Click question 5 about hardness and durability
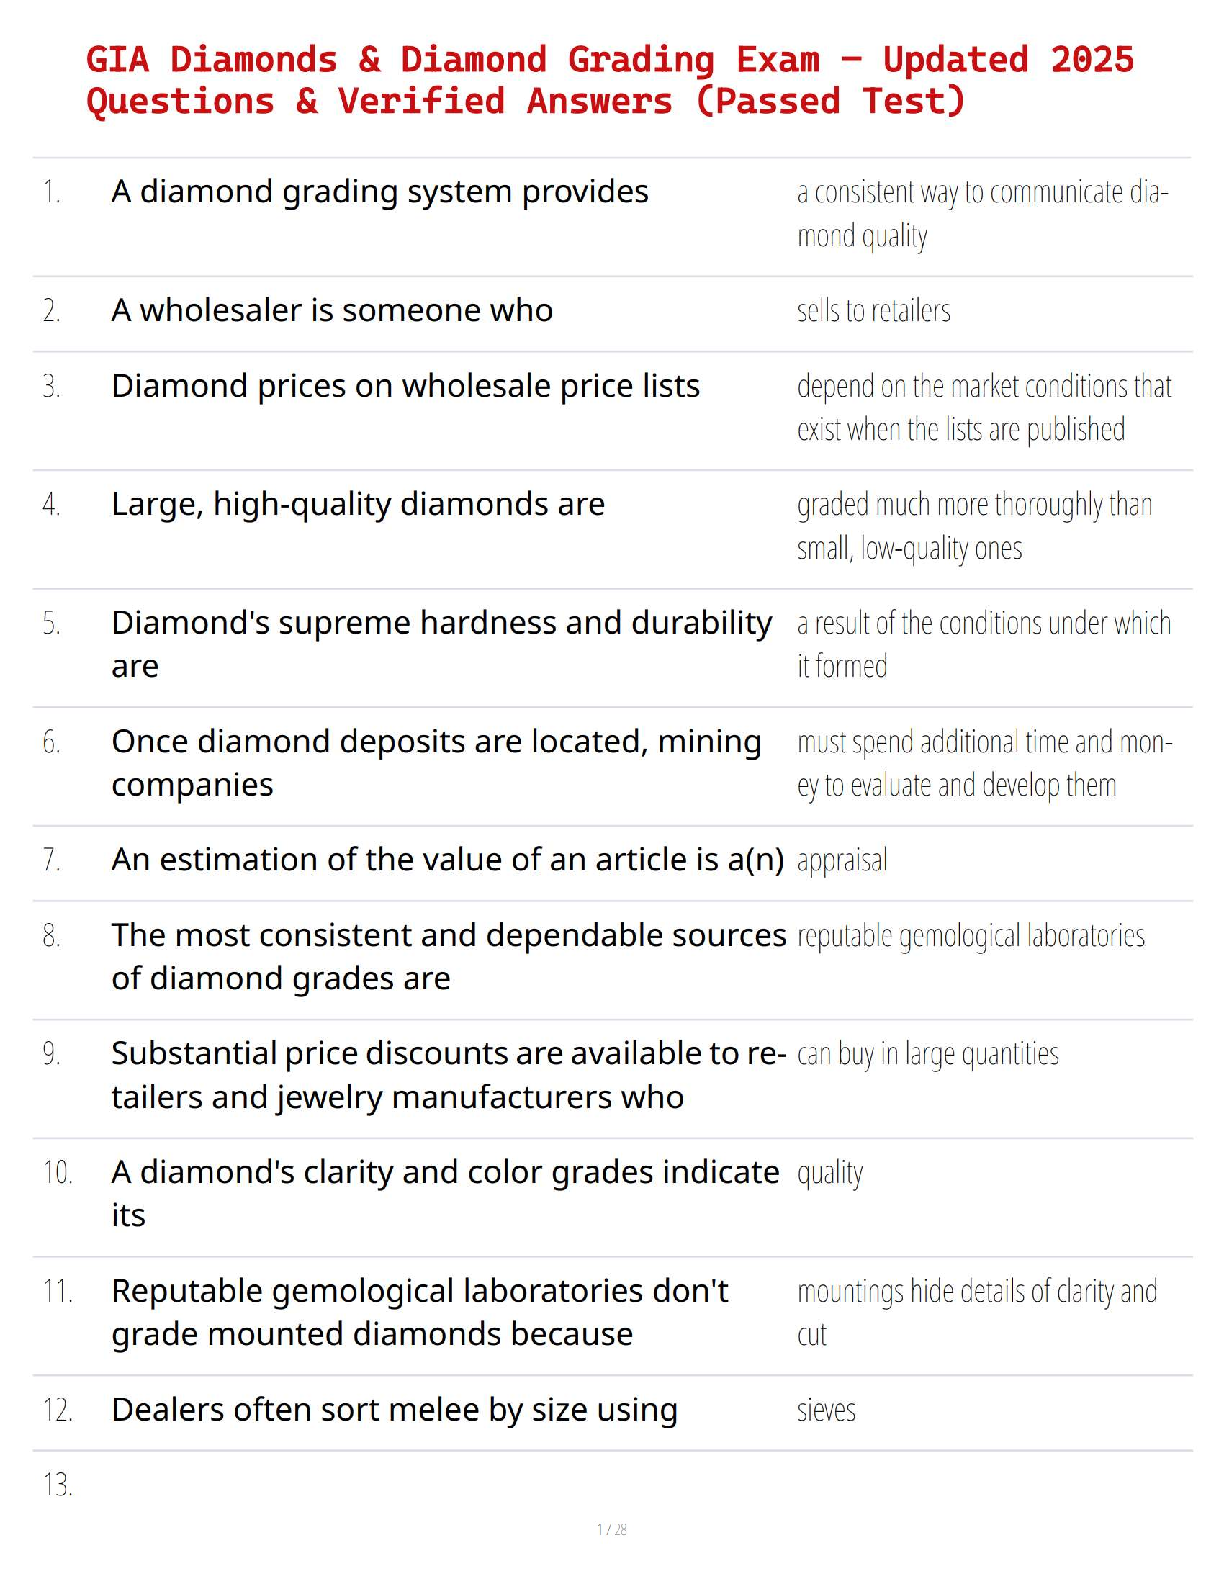 point(441,644)
